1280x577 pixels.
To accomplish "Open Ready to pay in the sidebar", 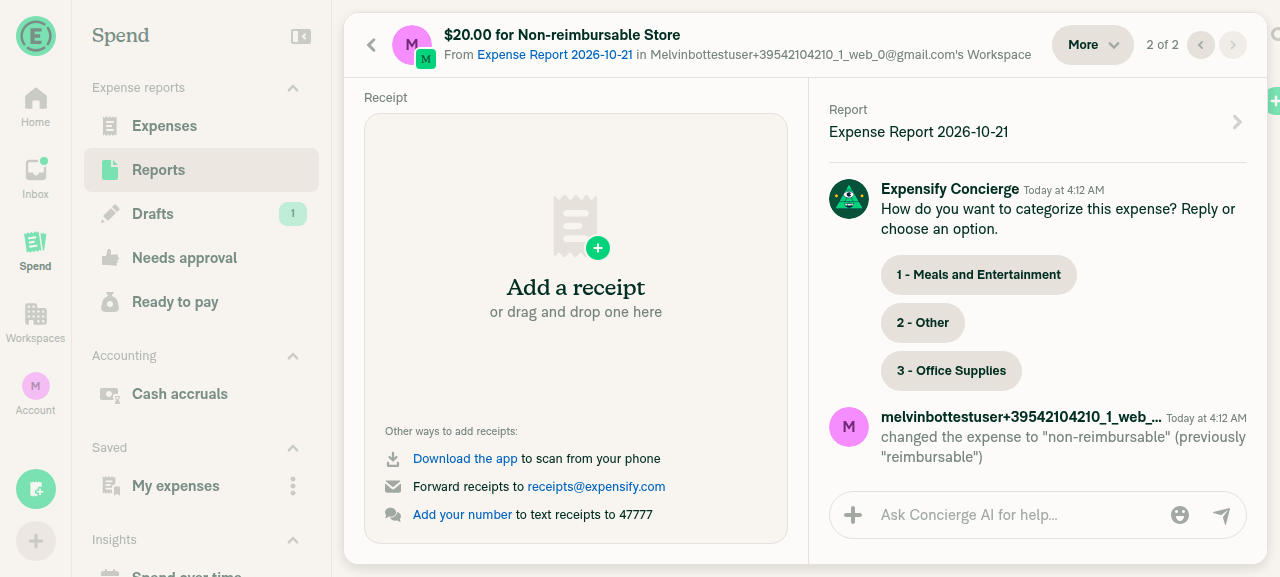I will point(201,302).
